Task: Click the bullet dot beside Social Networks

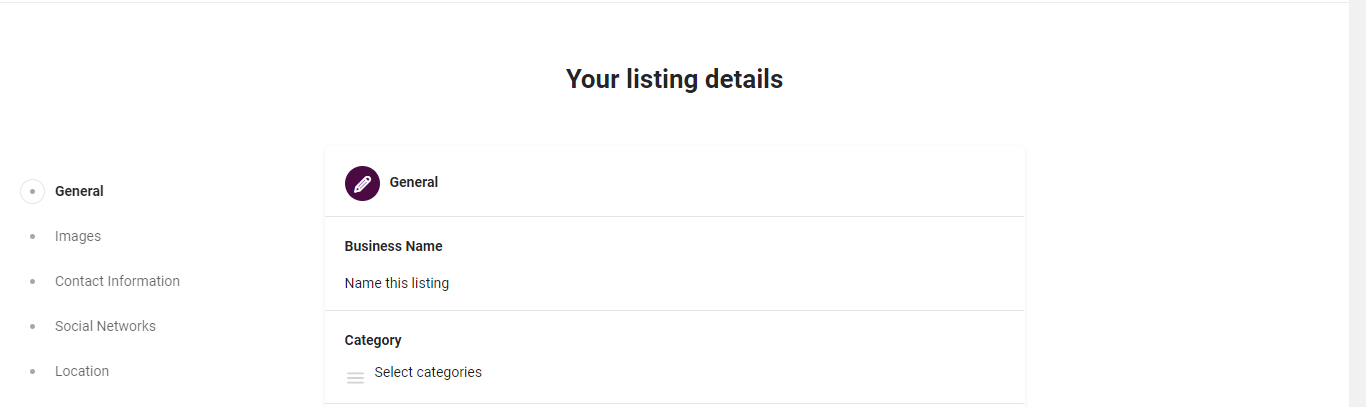Action: 32,327
